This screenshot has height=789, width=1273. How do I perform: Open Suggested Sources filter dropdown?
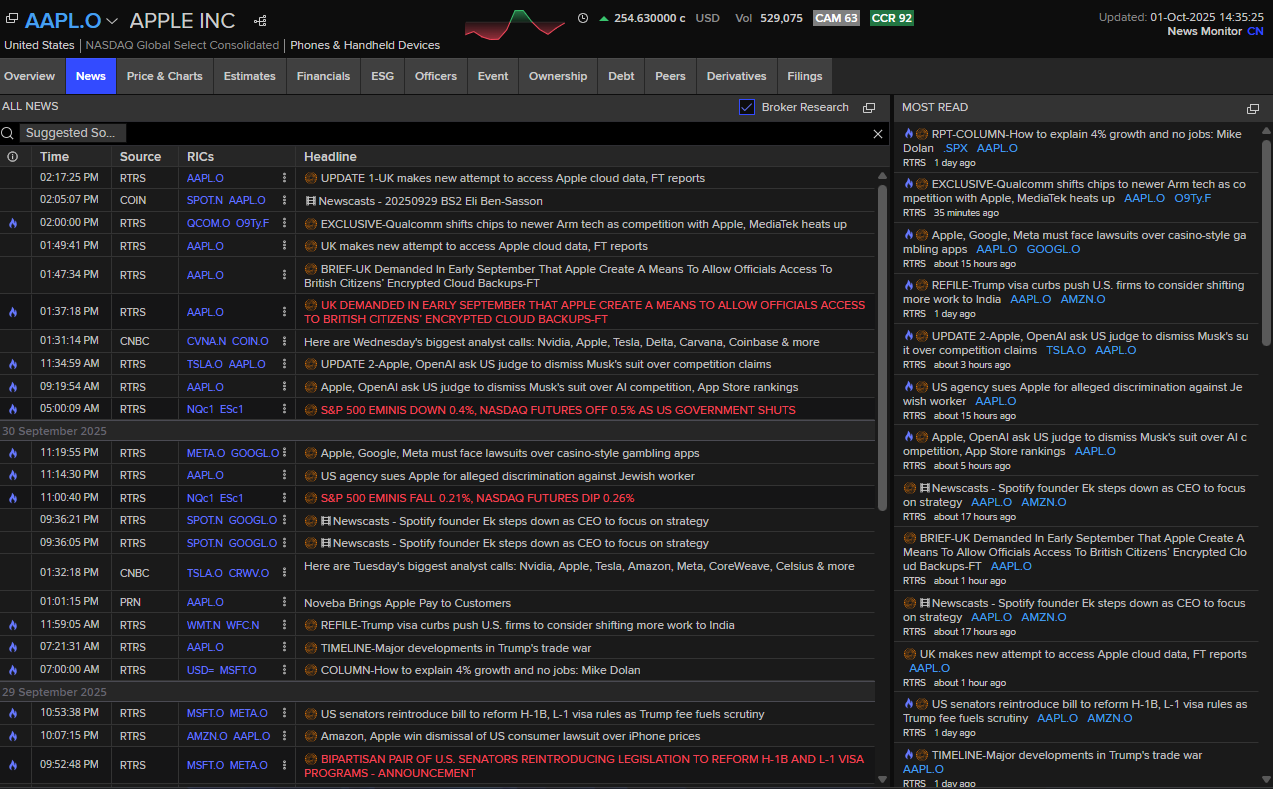tap(73, 133)
